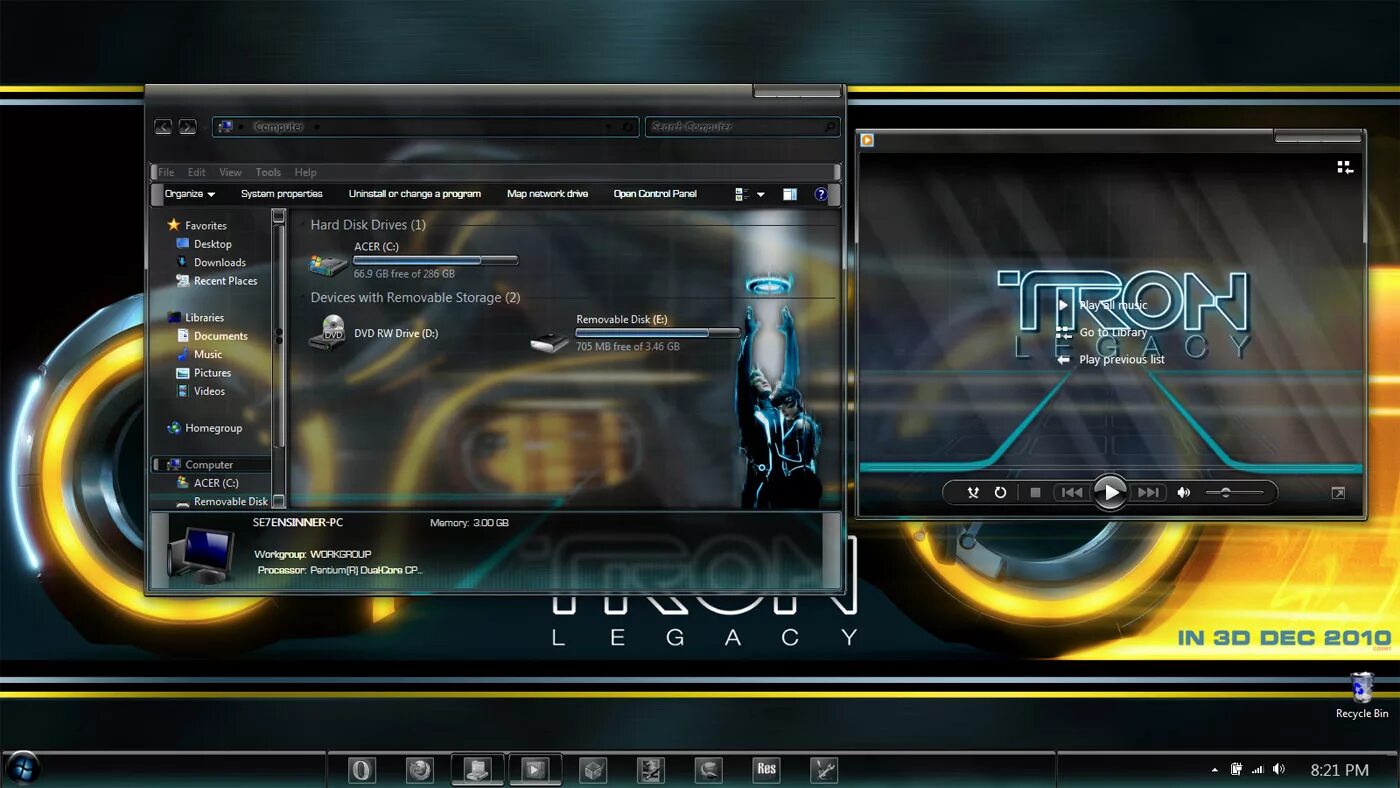1400x788 pixels.
Task: Open the Start orb
Action: click(x=22, y=768)
